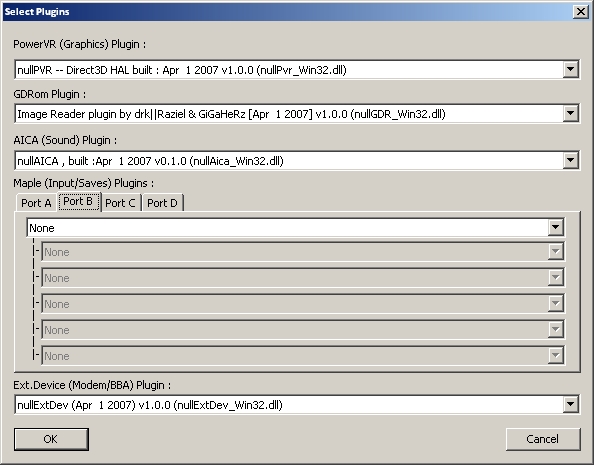Switch to the Port C tab

pyautogui.click(x=120, y=203)
